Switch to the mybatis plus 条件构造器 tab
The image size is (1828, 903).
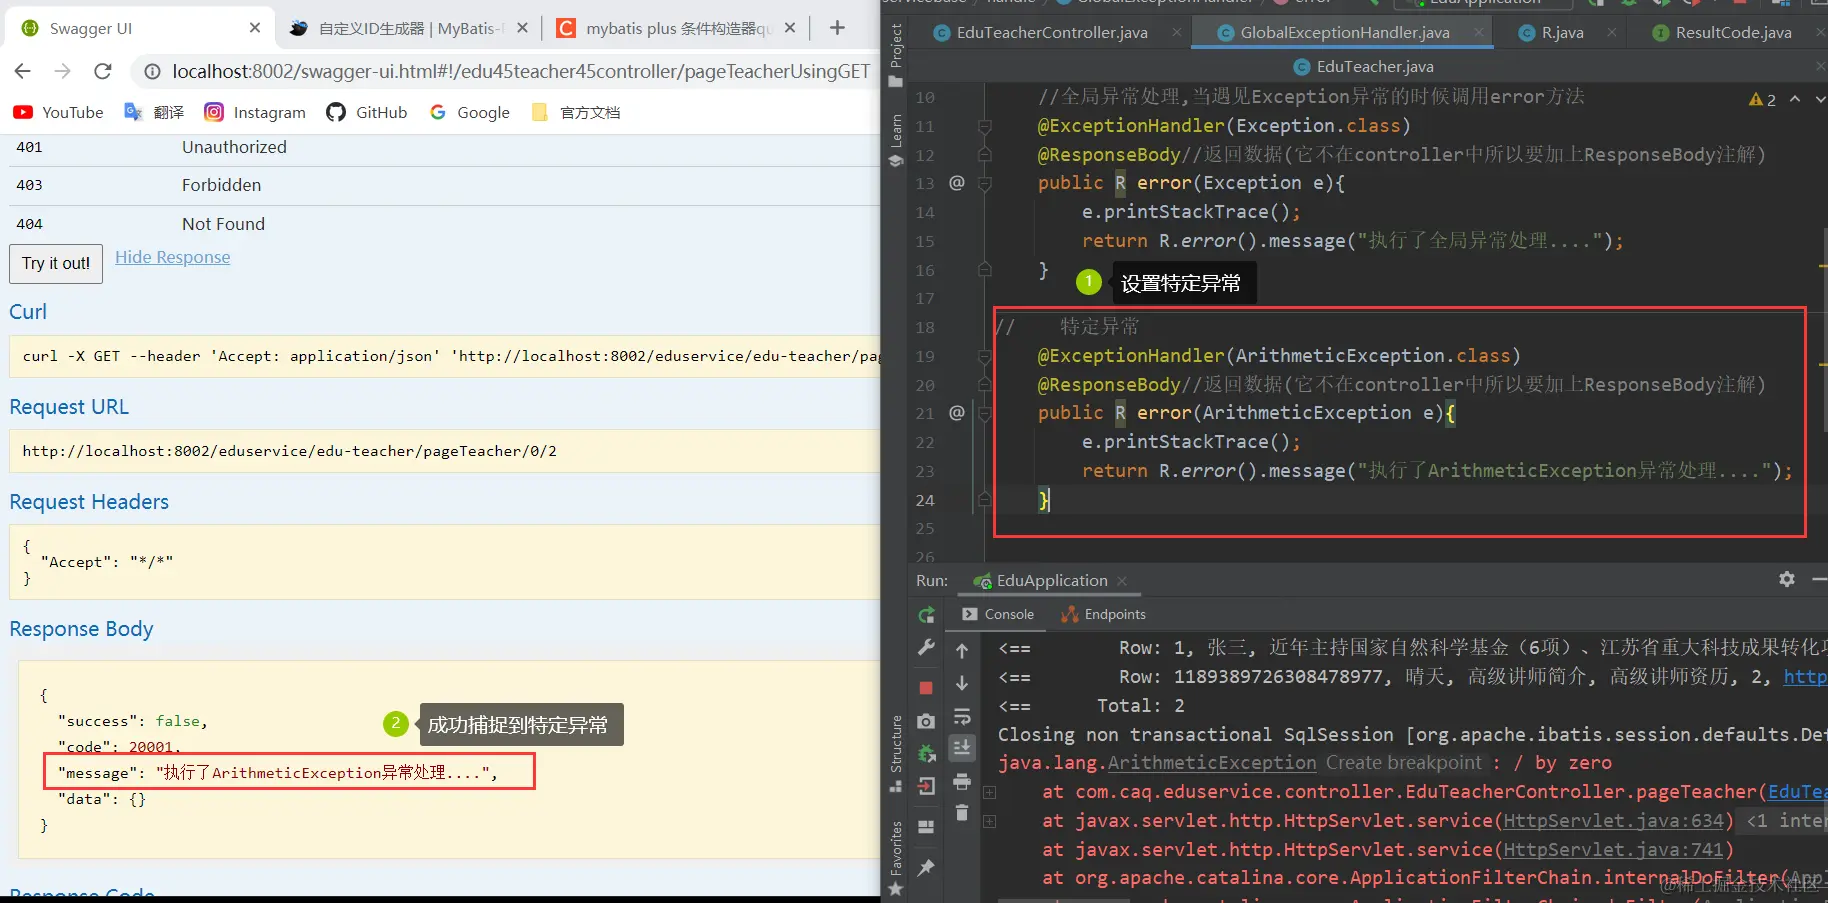pyautogui.click(x=677, y=28)
